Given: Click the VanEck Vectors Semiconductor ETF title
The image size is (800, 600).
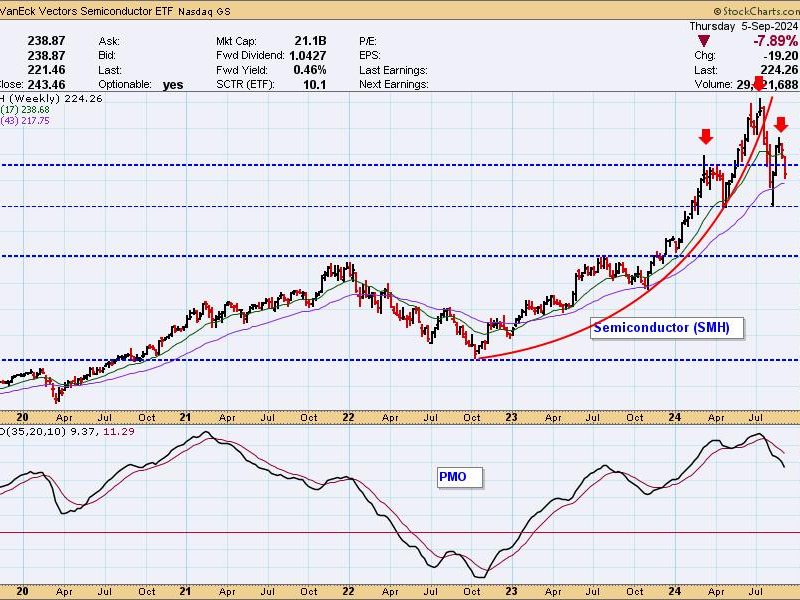Looking at the screenshot, I should (86, 11).
